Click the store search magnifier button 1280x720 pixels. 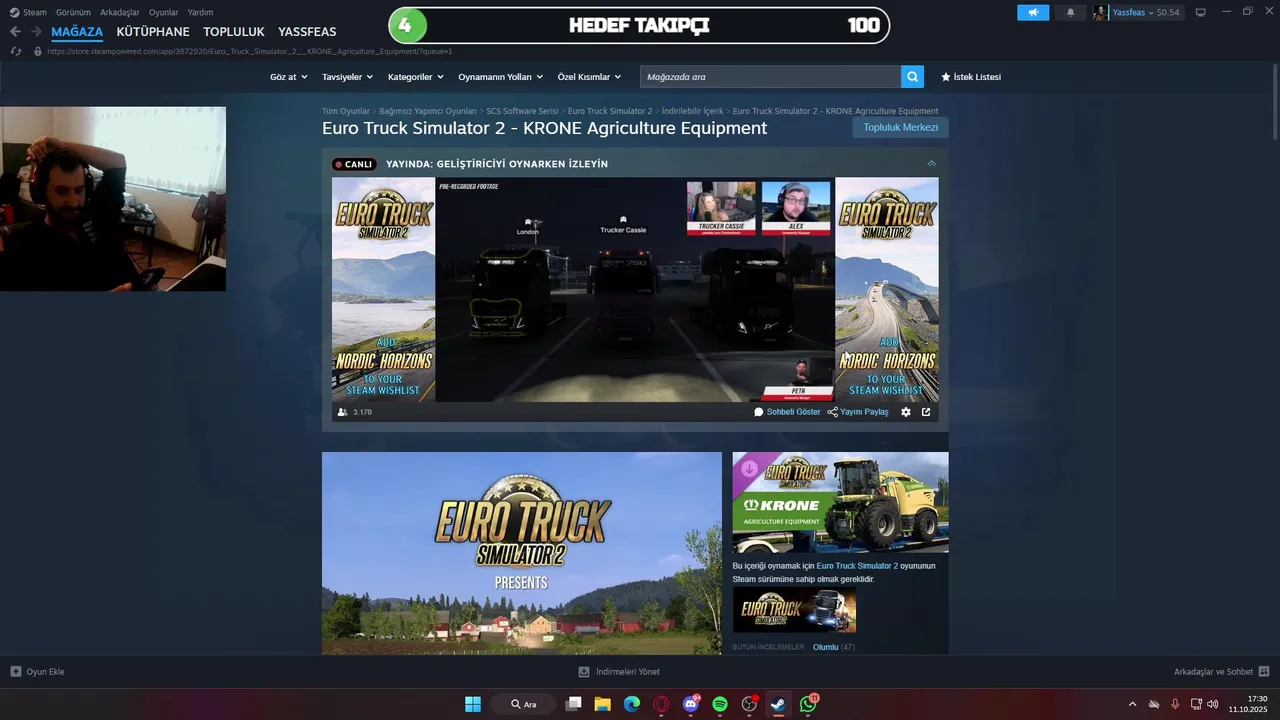click(912, 77)
